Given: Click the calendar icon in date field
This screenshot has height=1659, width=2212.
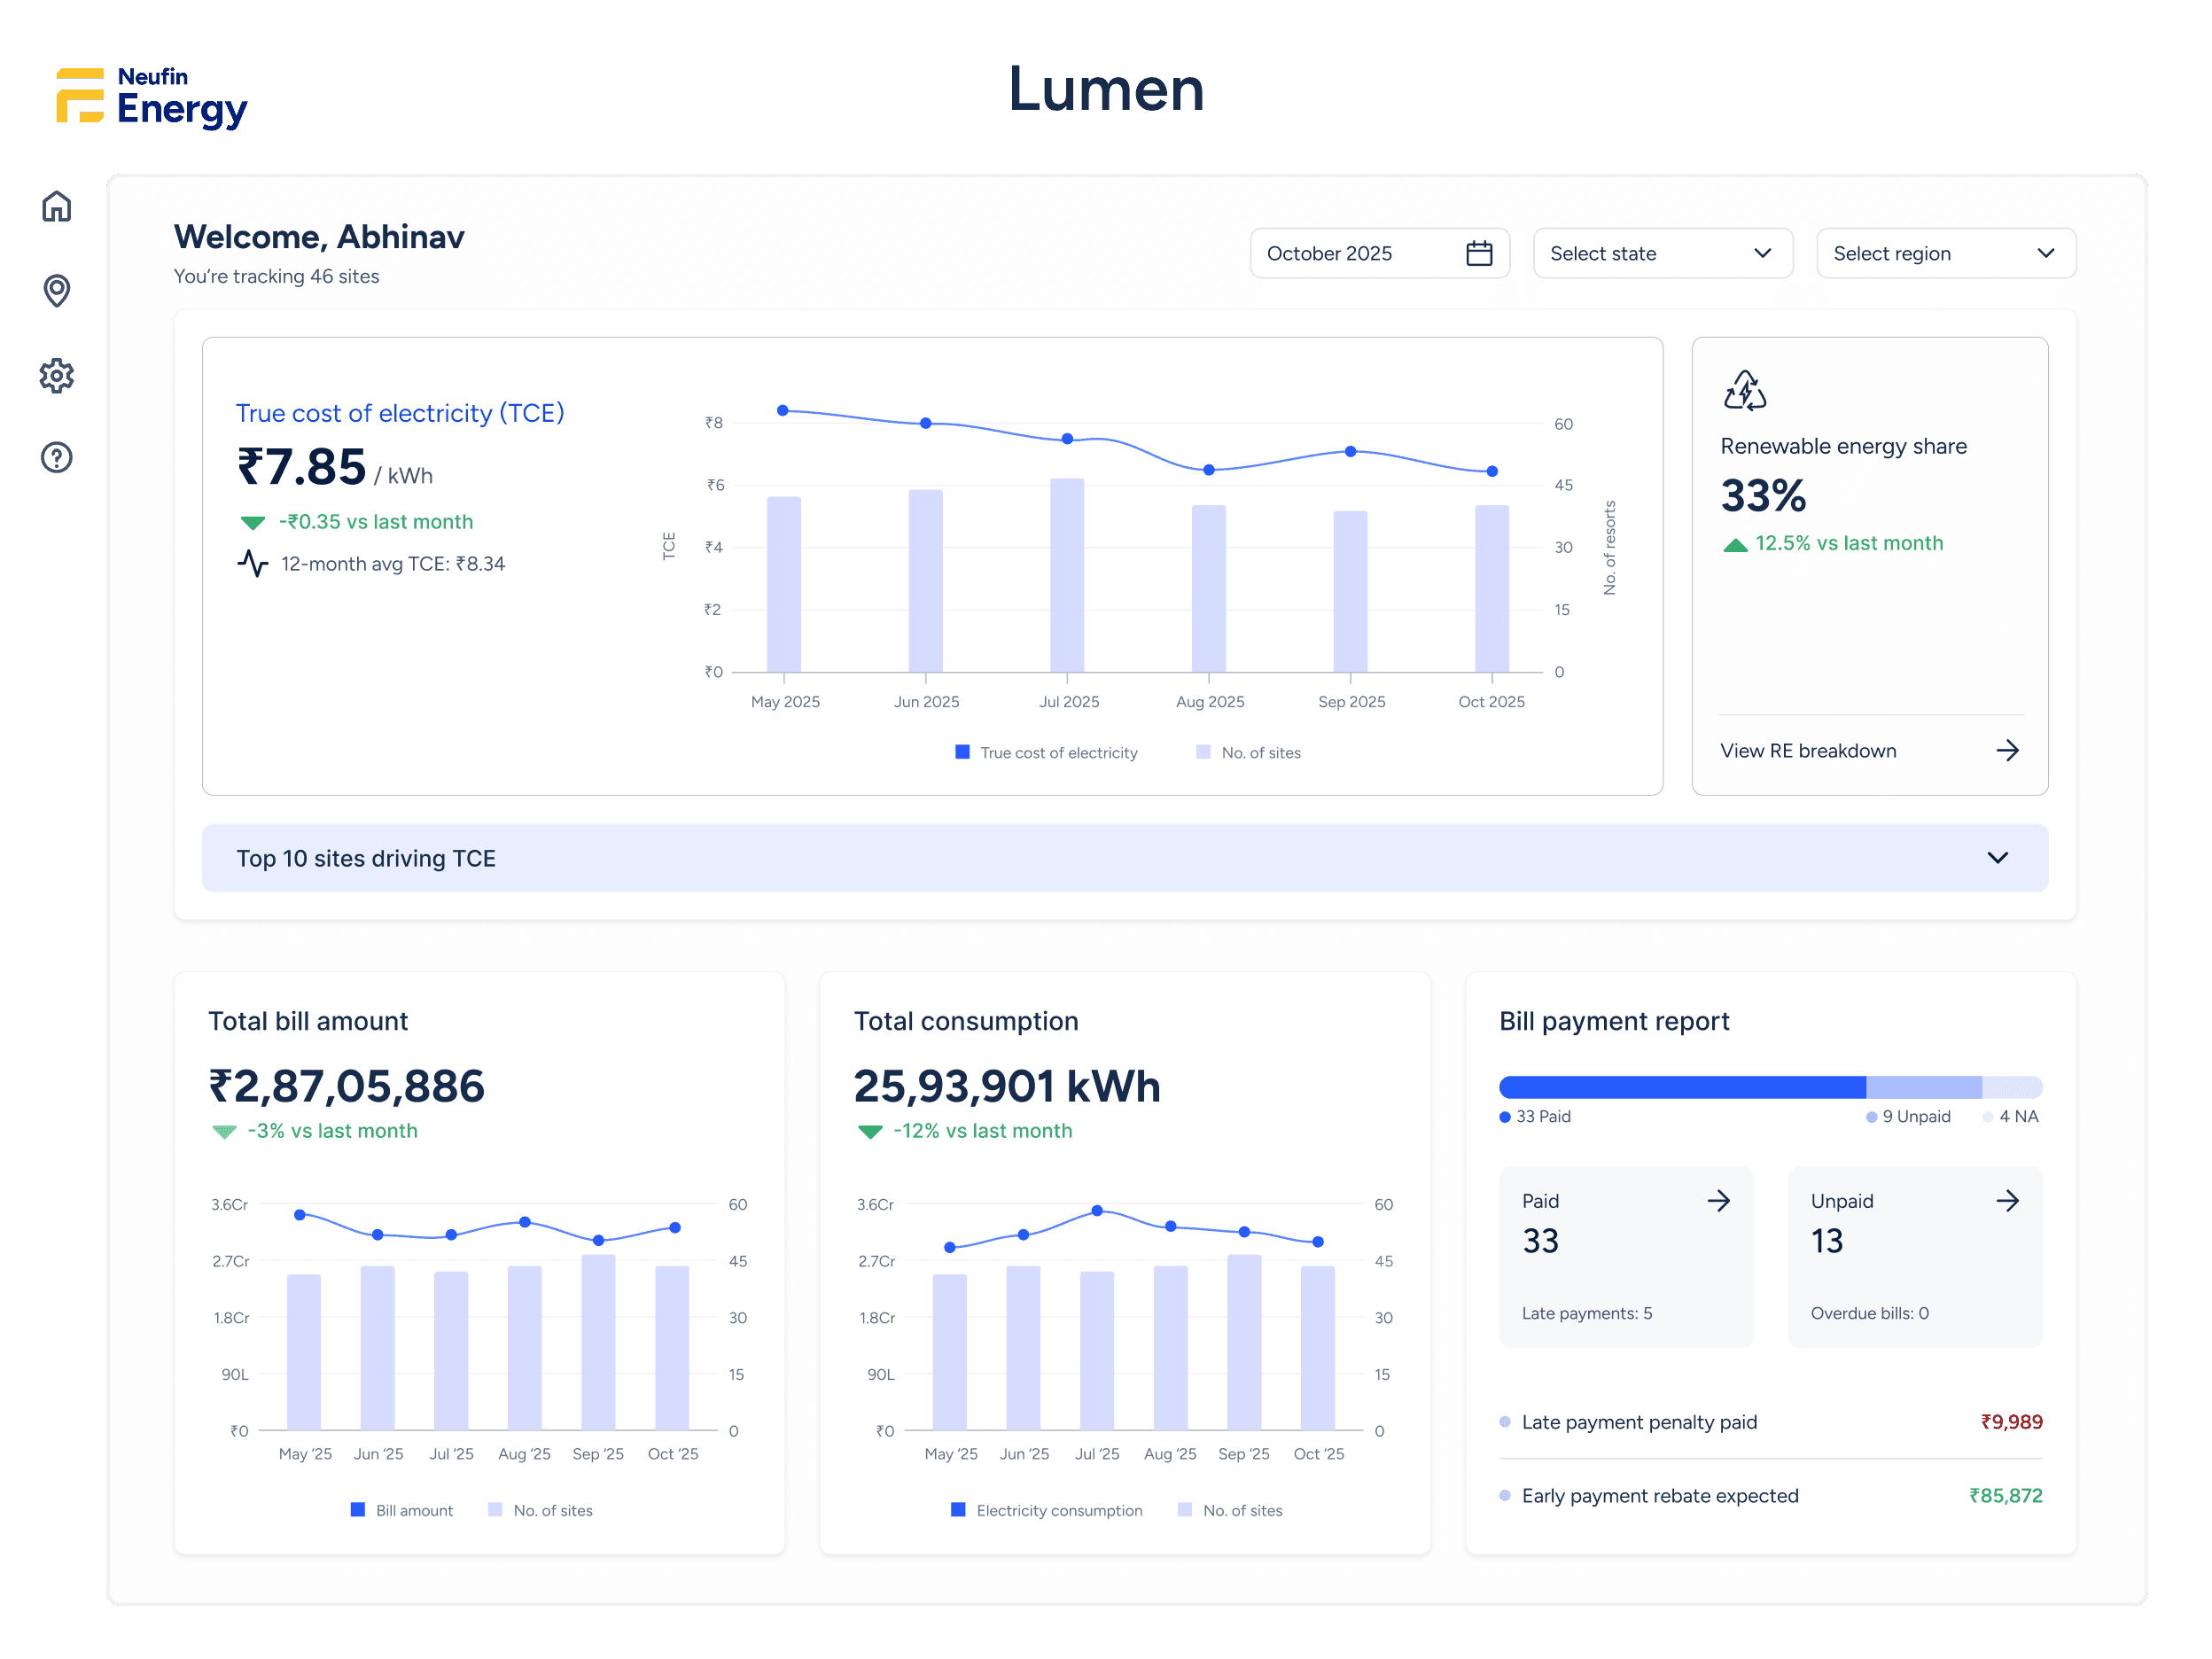Looking at the screenshot, I should [1479, 253].
